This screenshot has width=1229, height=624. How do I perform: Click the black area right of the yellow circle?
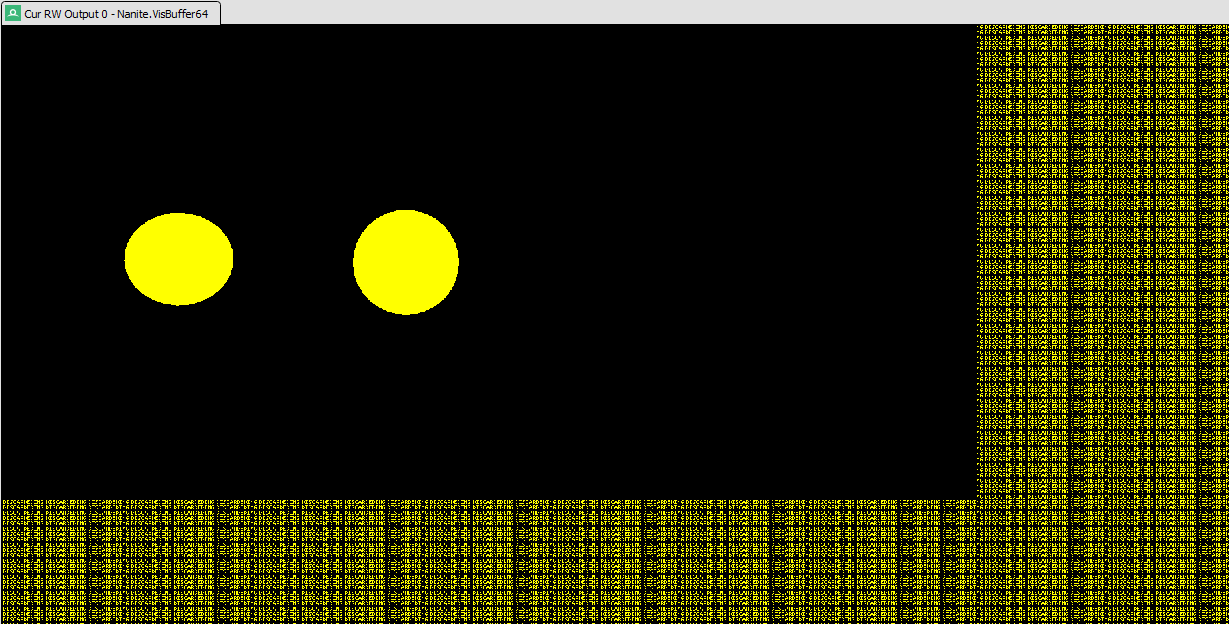pyautogui.click(x=700, y=262)
